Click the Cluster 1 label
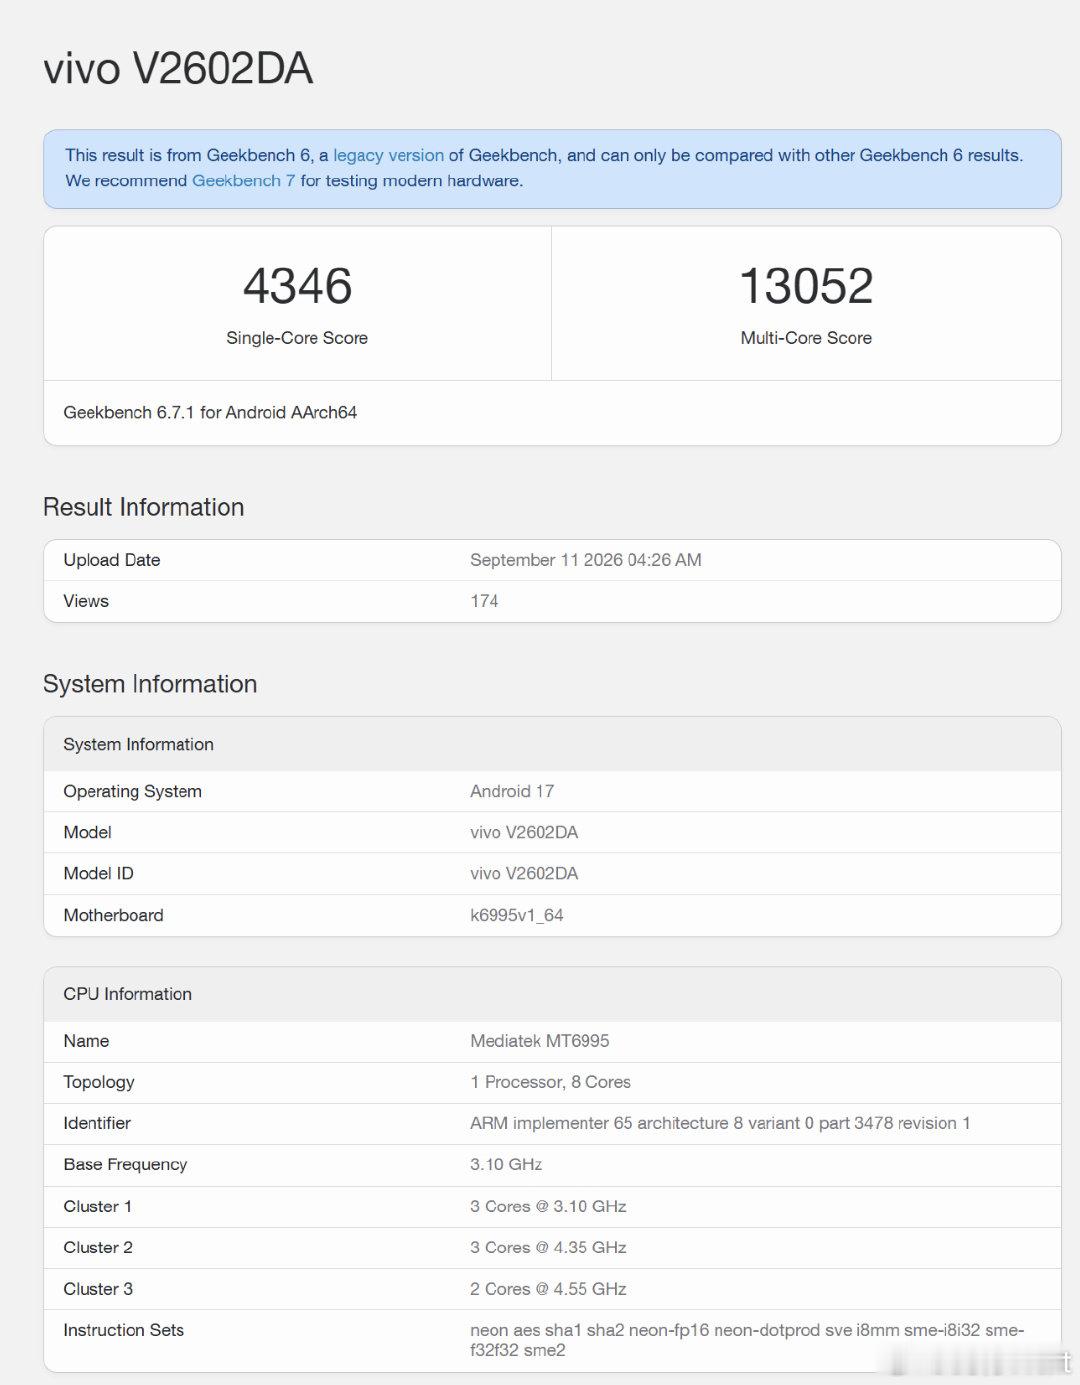The width and height of the screenshot is (1080, 1385). [98, 1206]
